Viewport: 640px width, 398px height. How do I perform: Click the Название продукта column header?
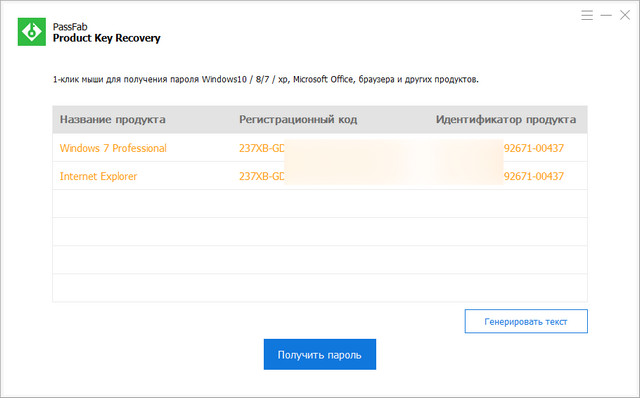coord(113,119)
